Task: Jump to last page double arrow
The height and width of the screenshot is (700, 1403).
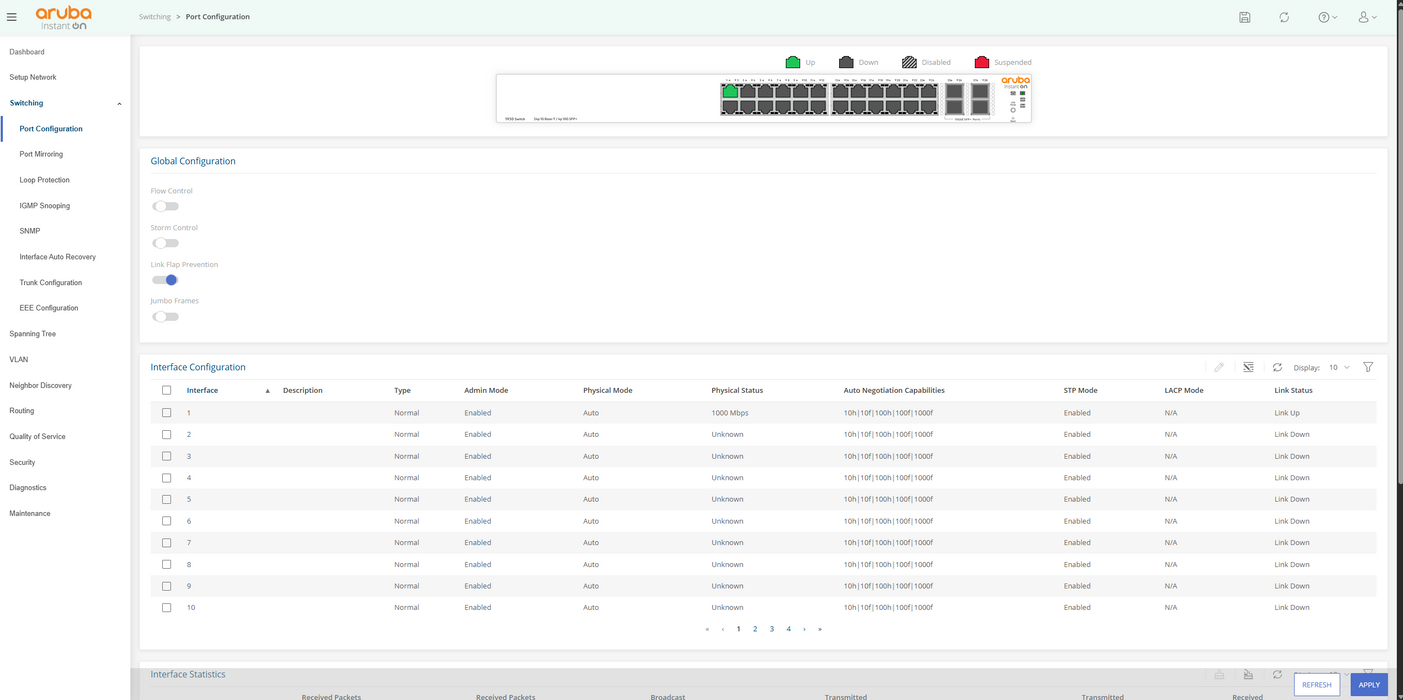Action: 820,629
